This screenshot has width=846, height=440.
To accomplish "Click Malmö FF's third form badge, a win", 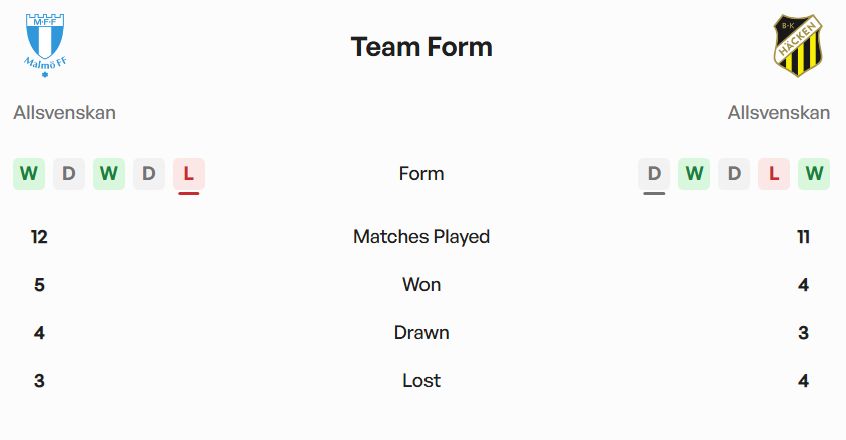I will [109, 174].
